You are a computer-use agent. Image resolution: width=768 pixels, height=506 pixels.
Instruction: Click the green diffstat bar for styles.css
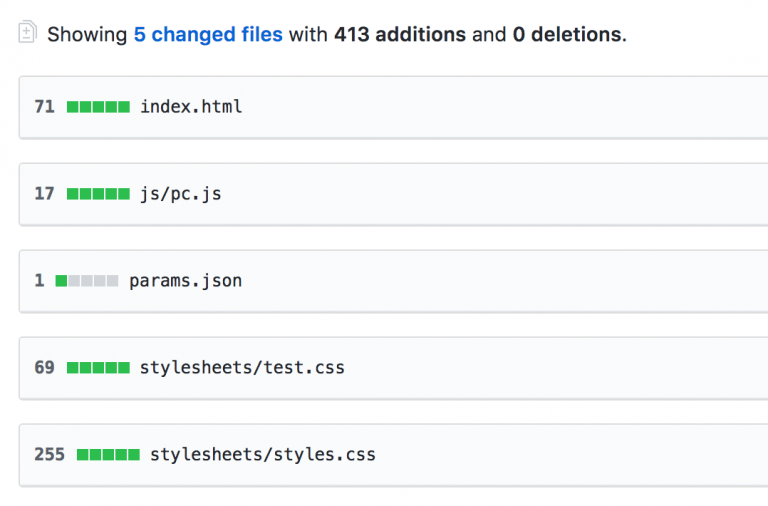pos(108,455)
